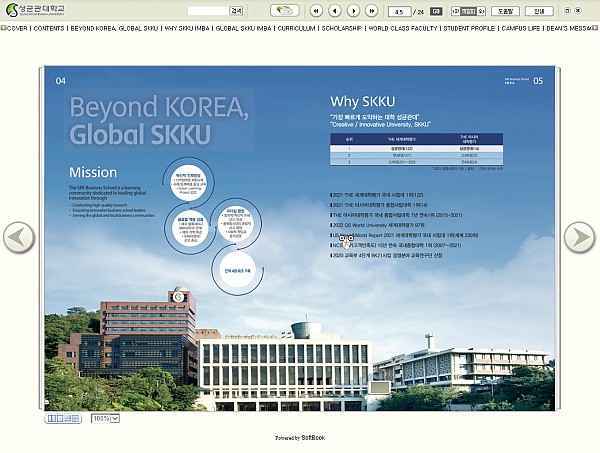Go to the previous page in the toolbar
The height and width of the screenshot is (453, 600).
coord(335,11)
